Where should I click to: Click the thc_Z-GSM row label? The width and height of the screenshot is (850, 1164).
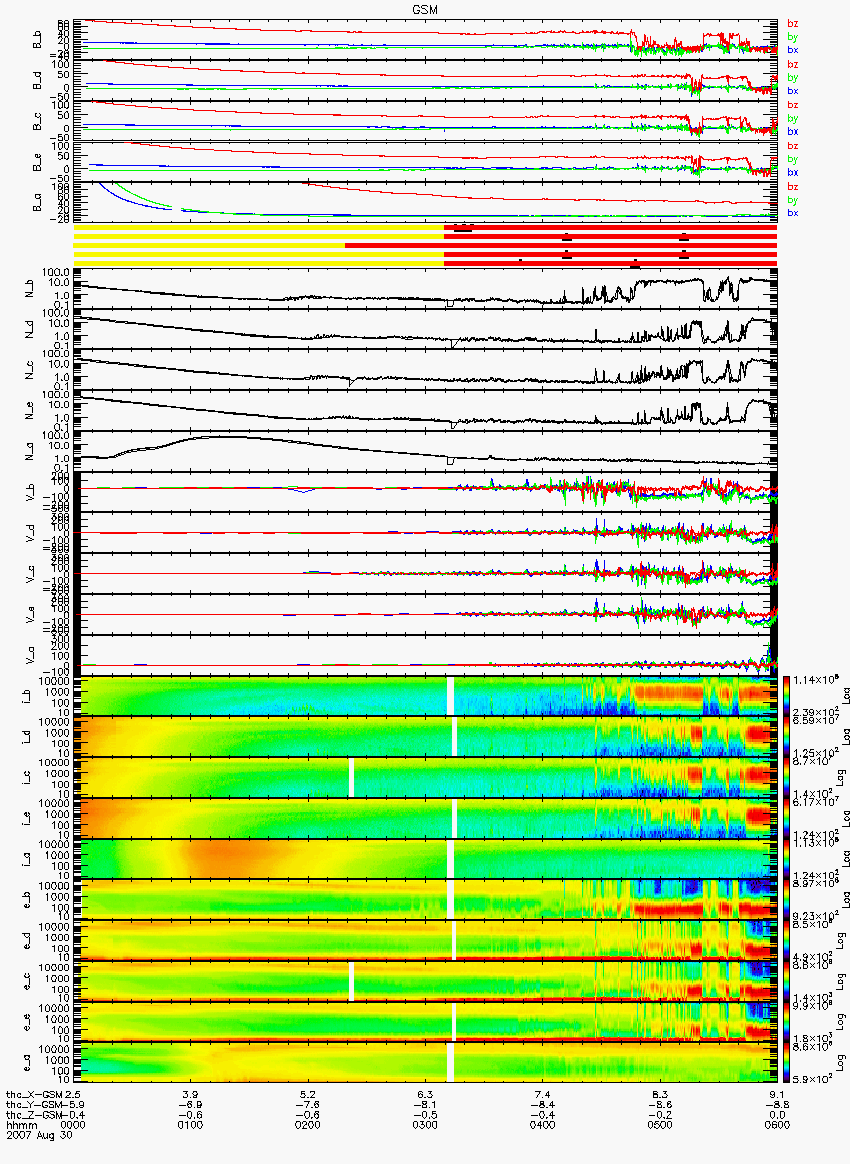[x=34, y=1115]
